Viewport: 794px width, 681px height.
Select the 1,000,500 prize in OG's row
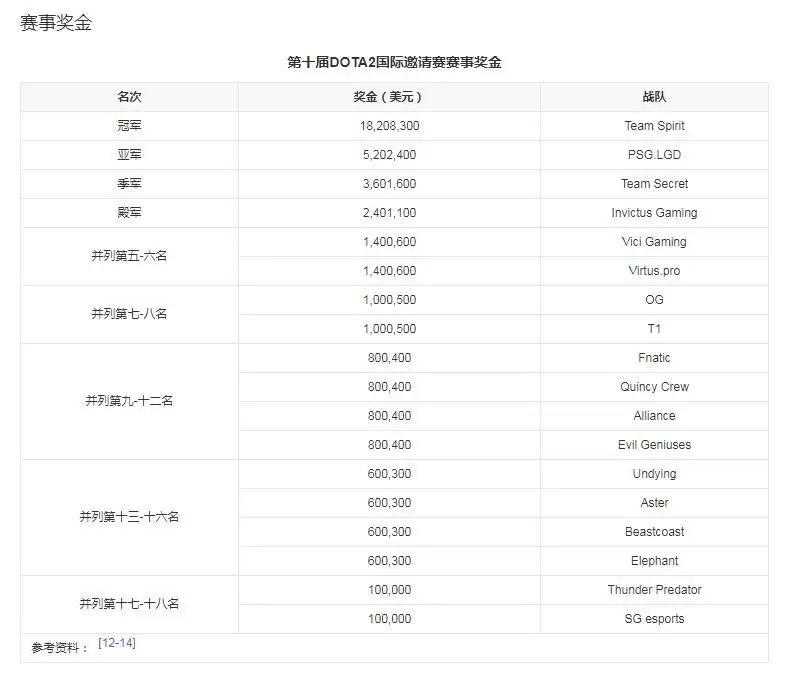pyautogui.click(x=389, y=299)
